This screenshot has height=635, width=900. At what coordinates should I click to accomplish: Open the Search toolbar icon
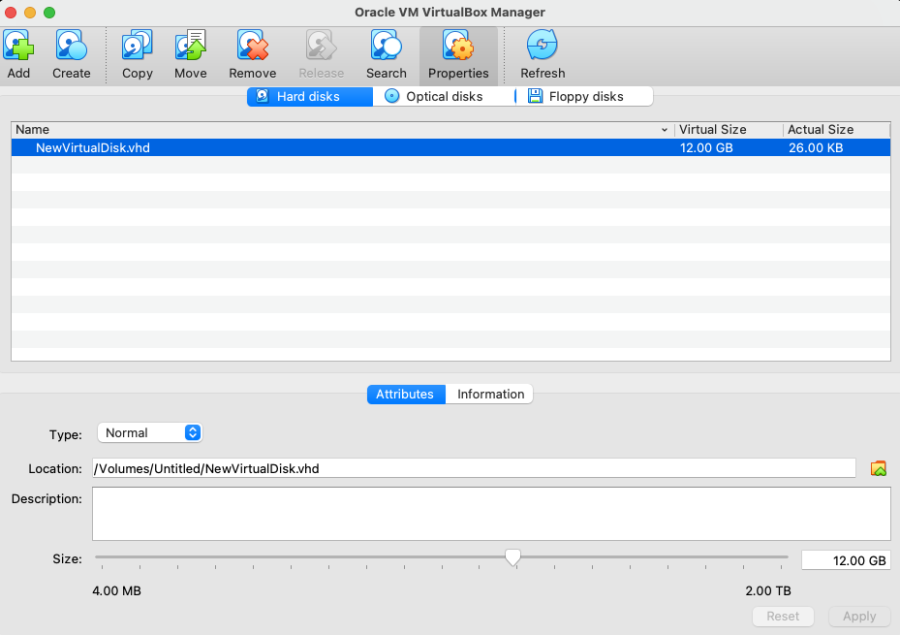point(386,45)
